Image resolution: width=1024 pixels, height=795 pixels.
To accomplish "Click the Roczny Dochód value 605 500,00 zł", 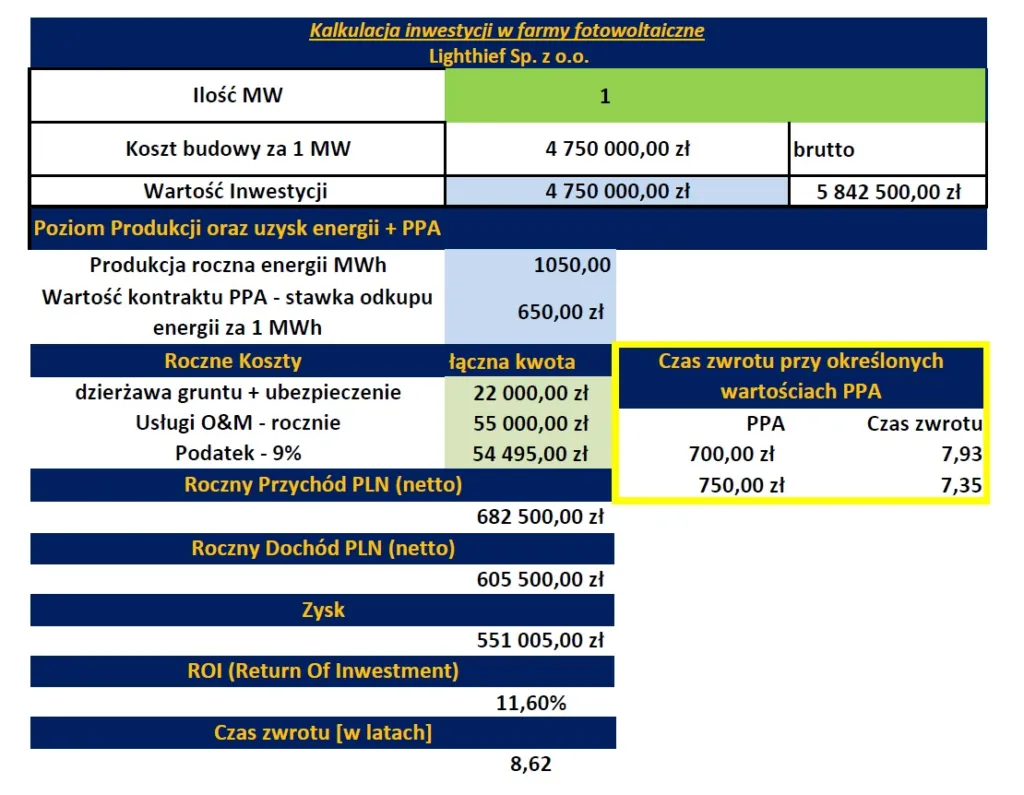I will click(x=540, y=579).
